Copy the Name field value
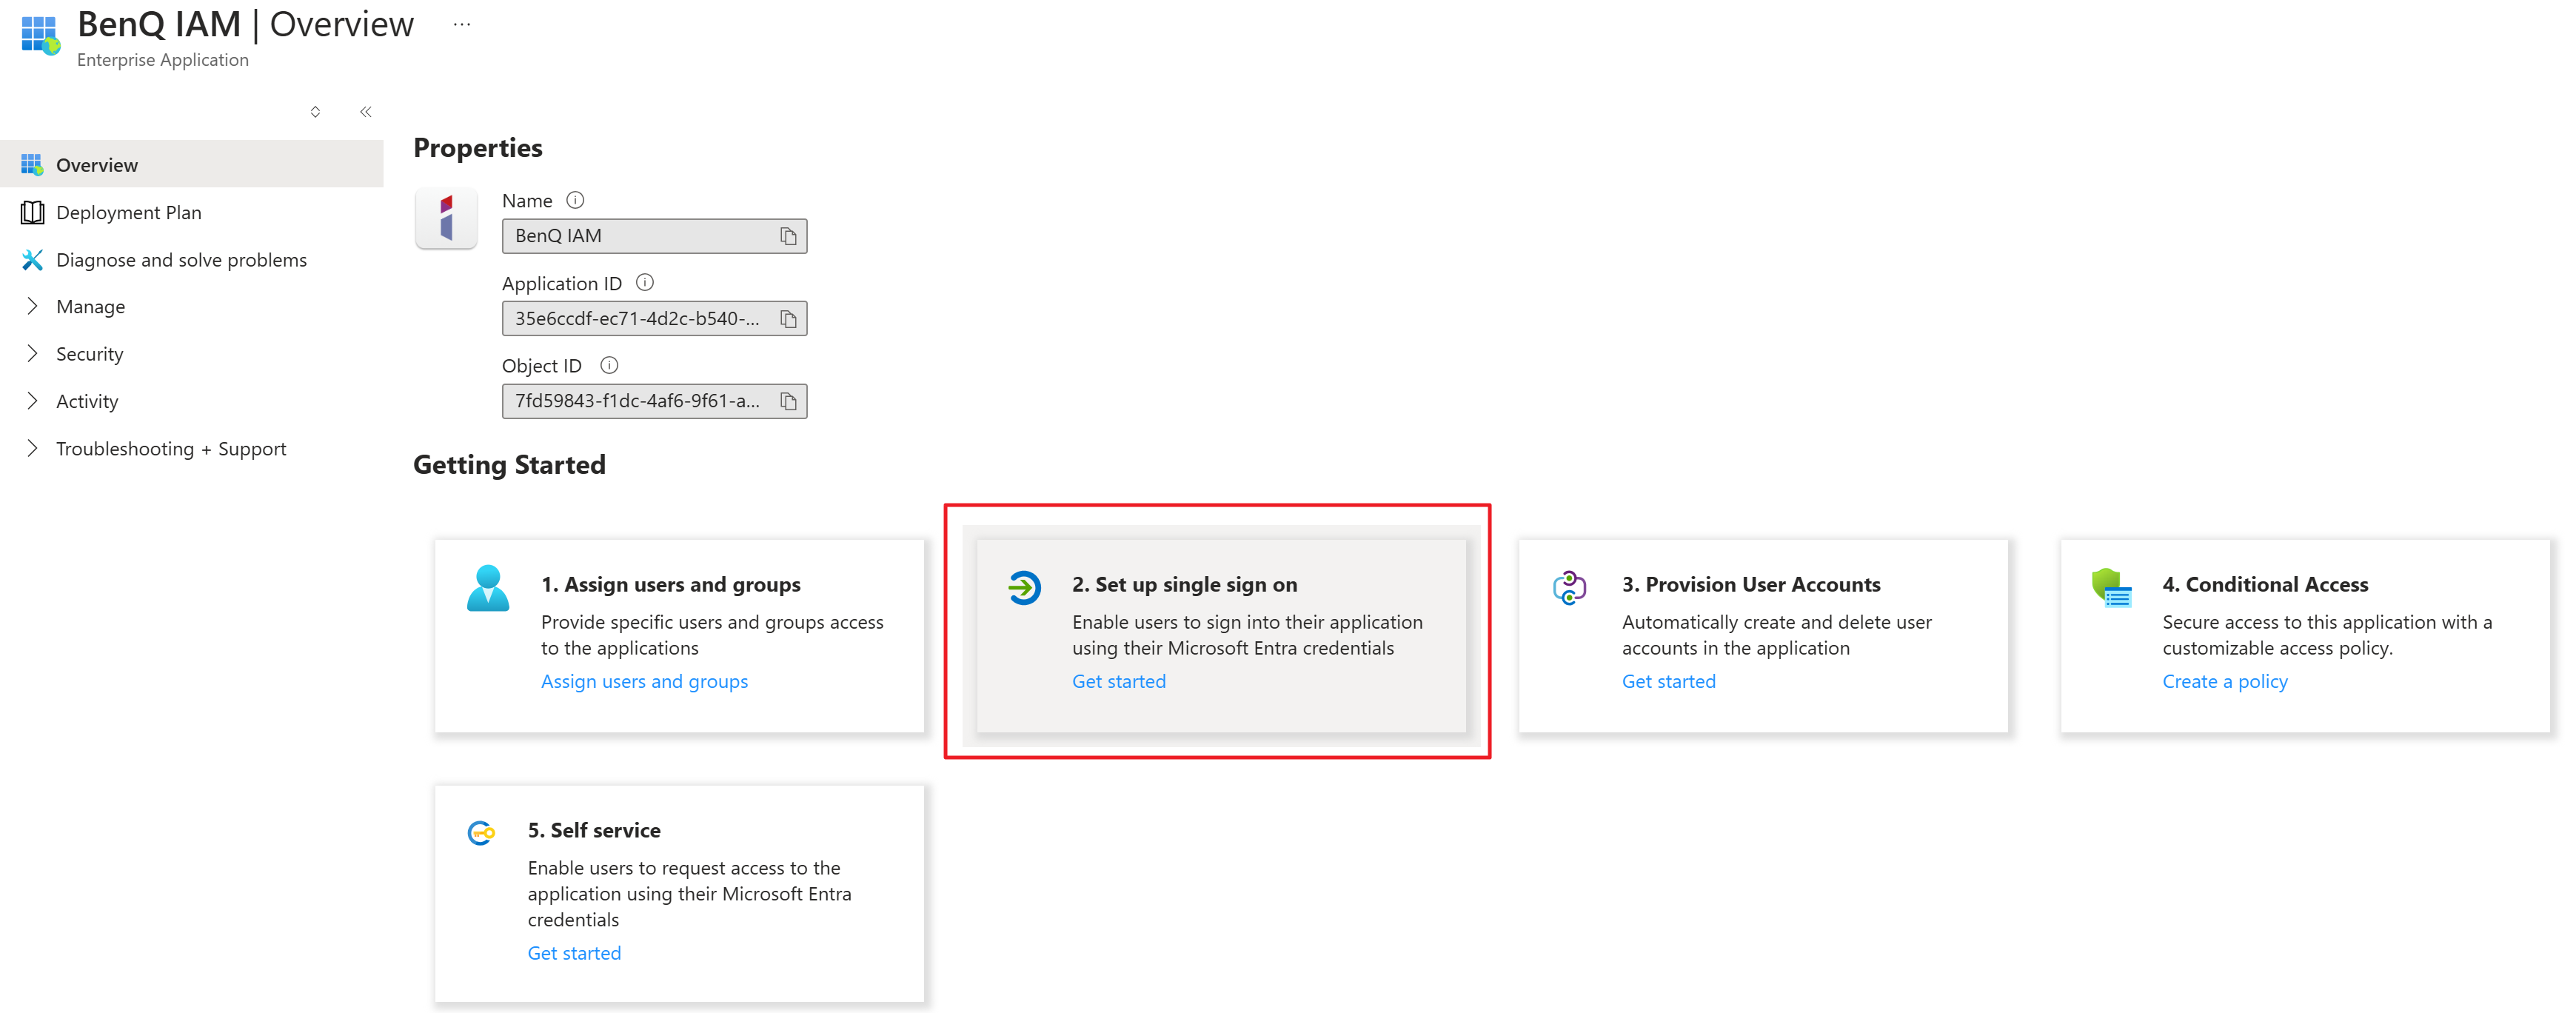The width and height of the screenshot is (2576, 1013). click(788, 236)
